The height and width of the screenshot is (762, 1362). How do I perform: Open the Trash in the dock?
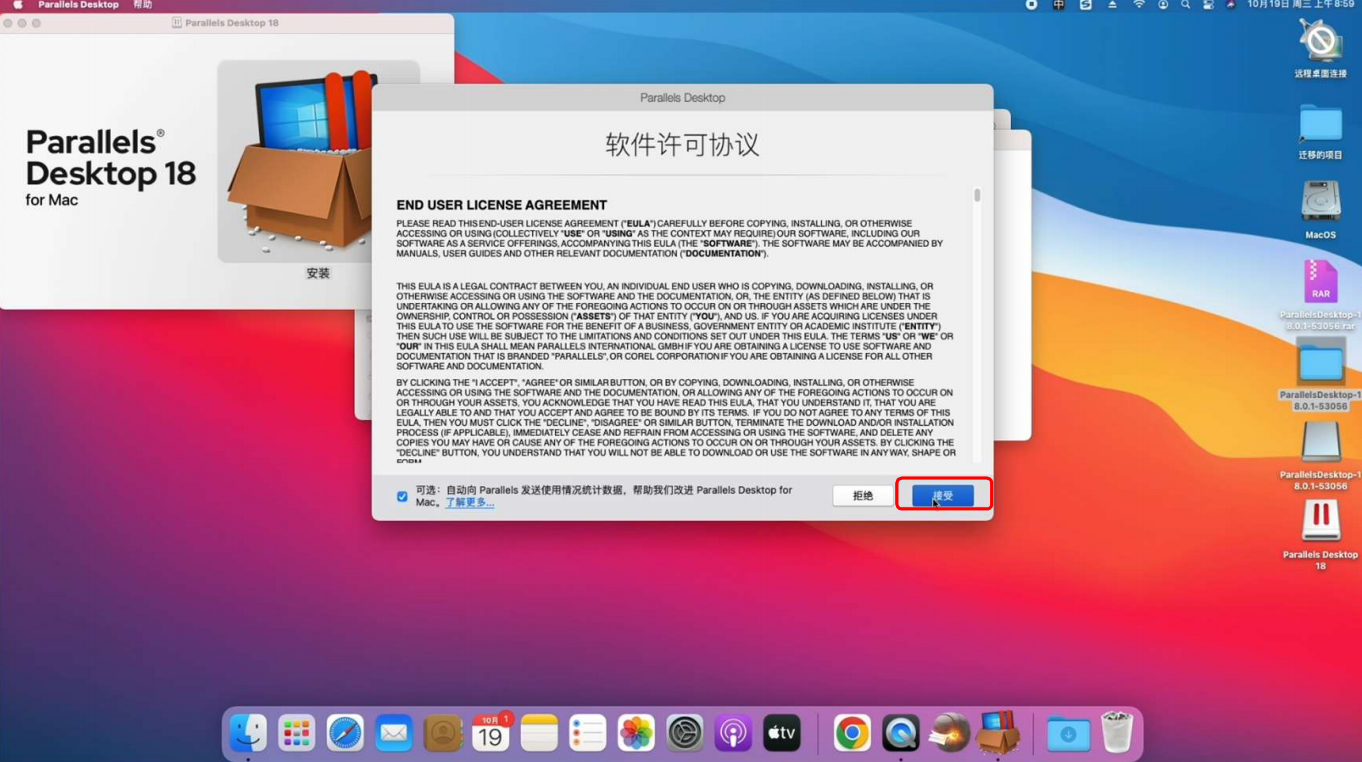(x=1117, y=733)
